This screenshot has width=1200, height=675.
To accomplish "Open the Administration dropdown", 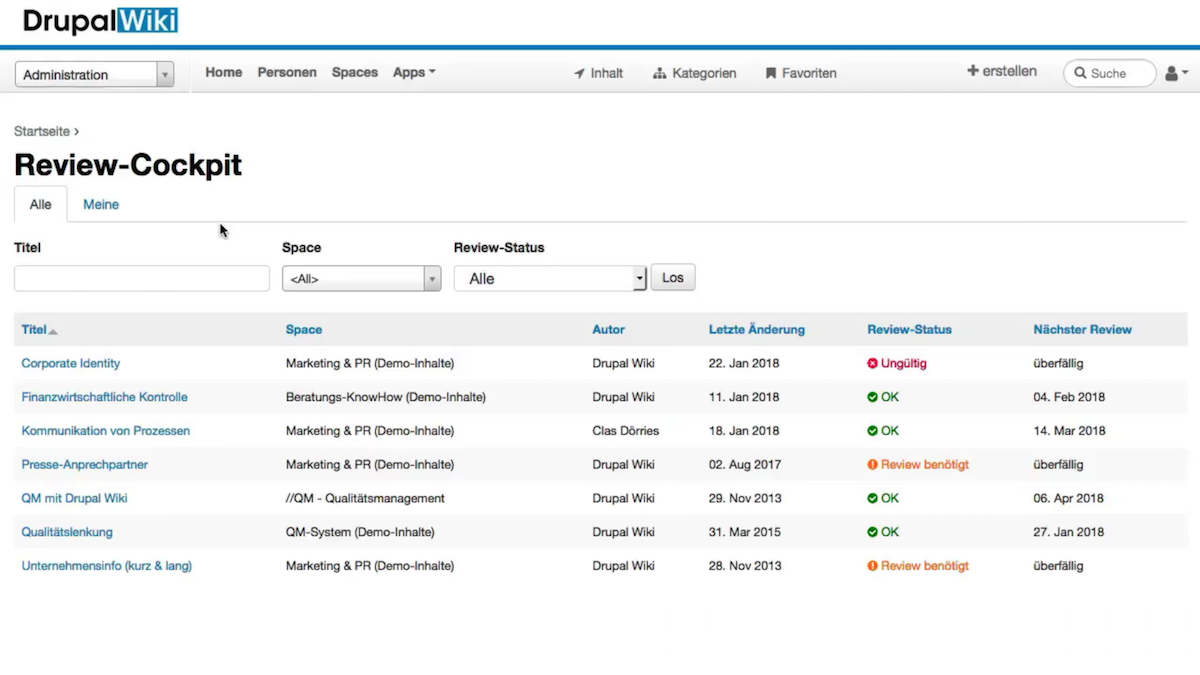I will (95, 74).
